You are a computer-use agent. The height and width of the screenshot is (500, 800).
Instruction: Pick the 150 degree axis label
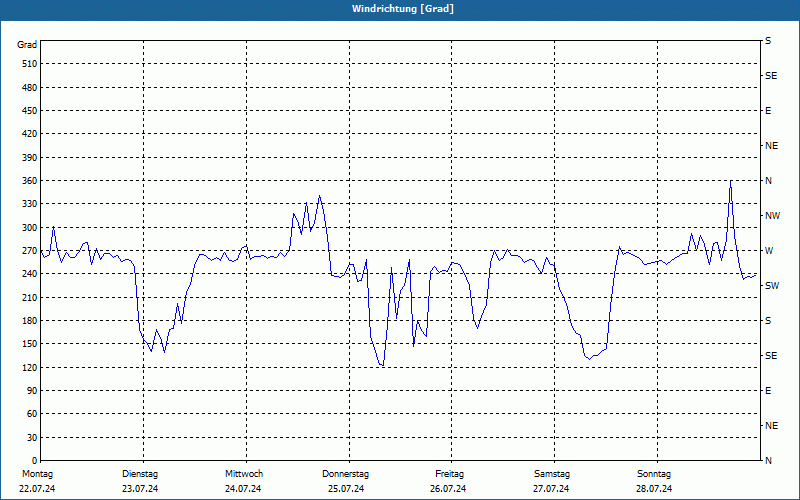coord(30,344)
